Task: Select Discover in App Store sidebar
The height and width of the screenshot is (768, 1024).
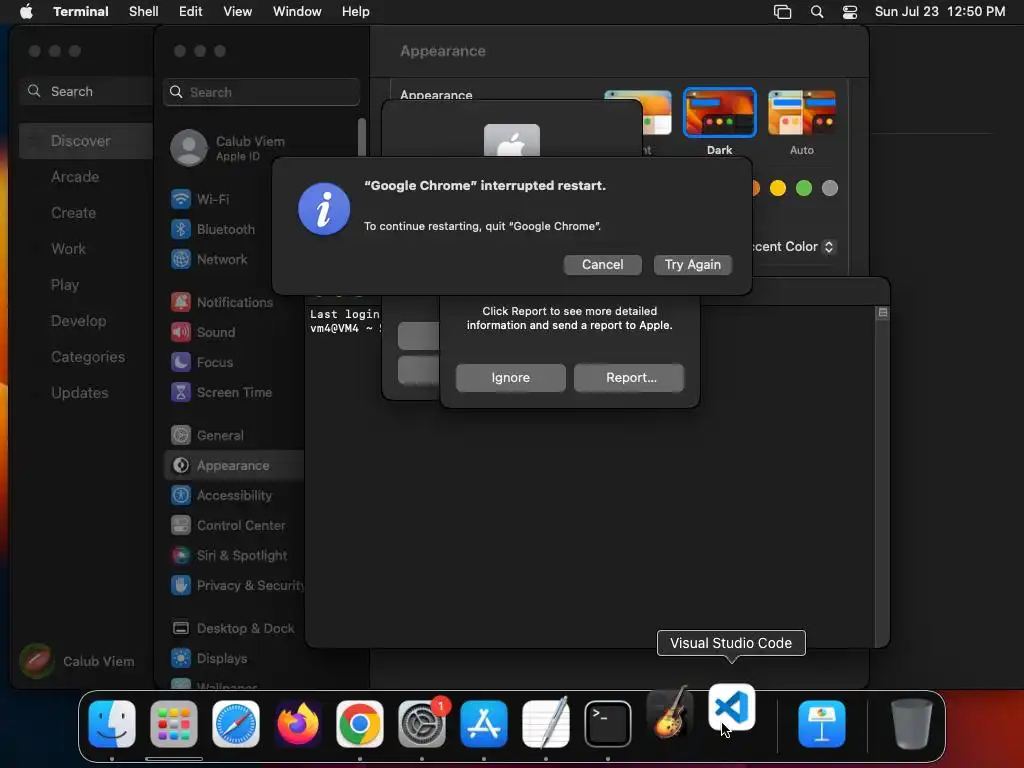Action: pyautogui.click(x=86, y=141)
